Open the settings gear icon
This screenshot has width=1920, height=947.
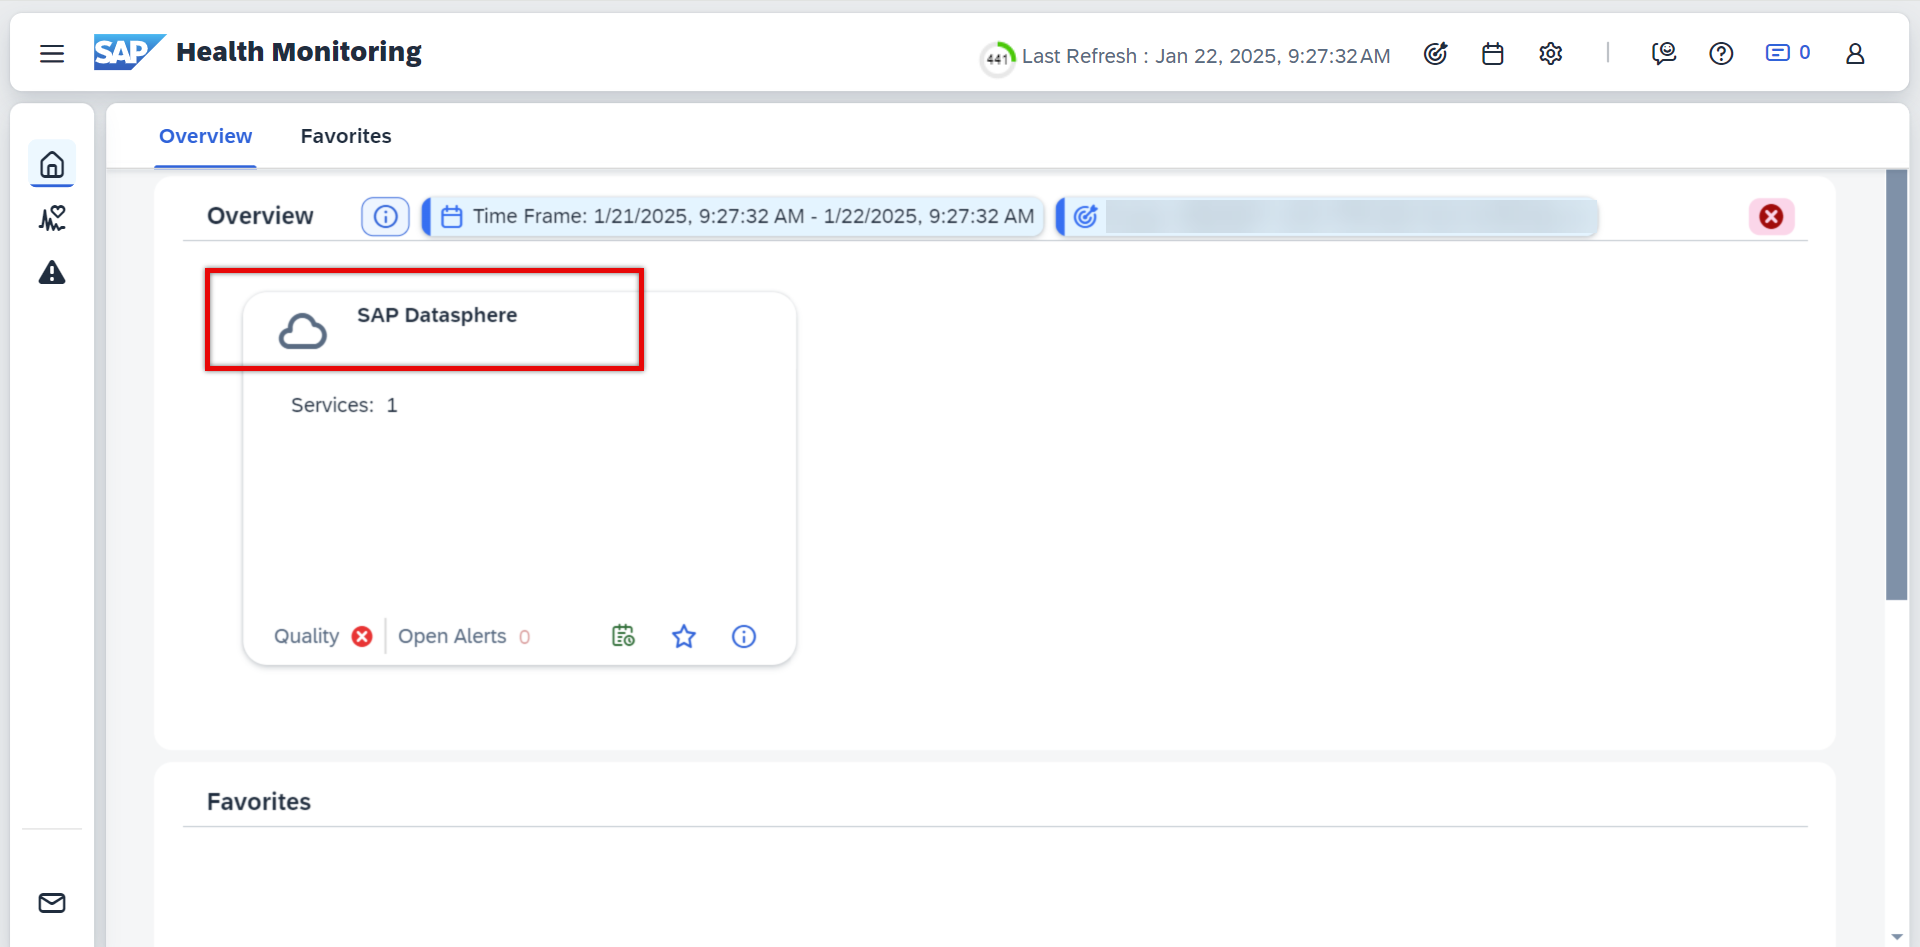[1550, 54]
